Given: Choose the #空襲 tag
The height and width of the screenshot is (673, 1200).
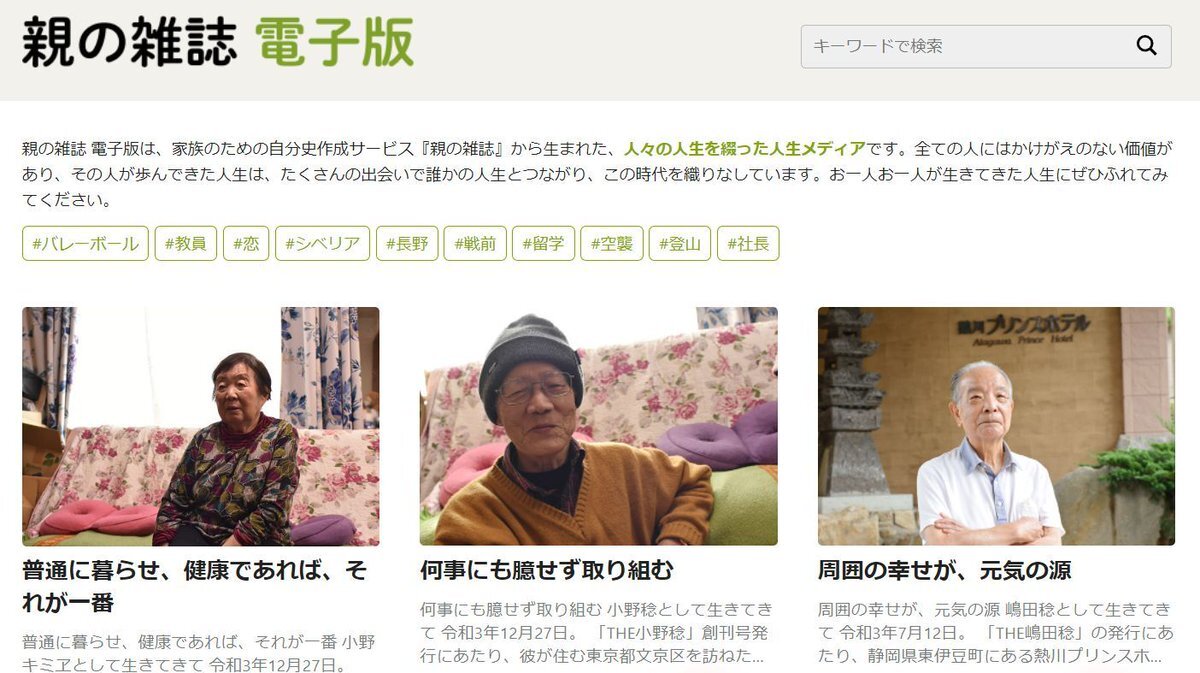Looking at the screenshot, I should click(x=612, y=243).
